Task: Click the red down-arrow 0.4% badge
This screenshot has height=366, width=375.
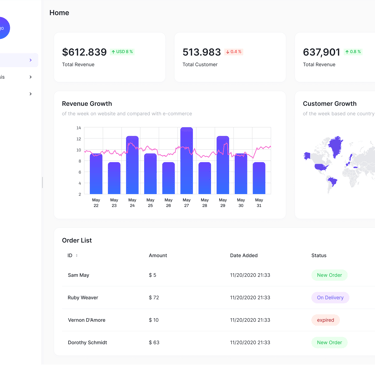Action: (234, 52)
